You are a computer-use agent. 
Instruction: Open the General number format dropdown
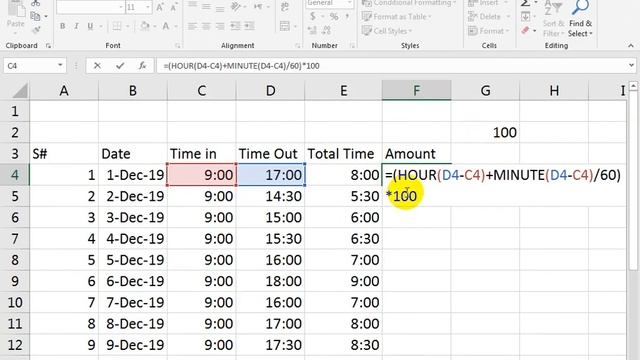click(349, 3)
